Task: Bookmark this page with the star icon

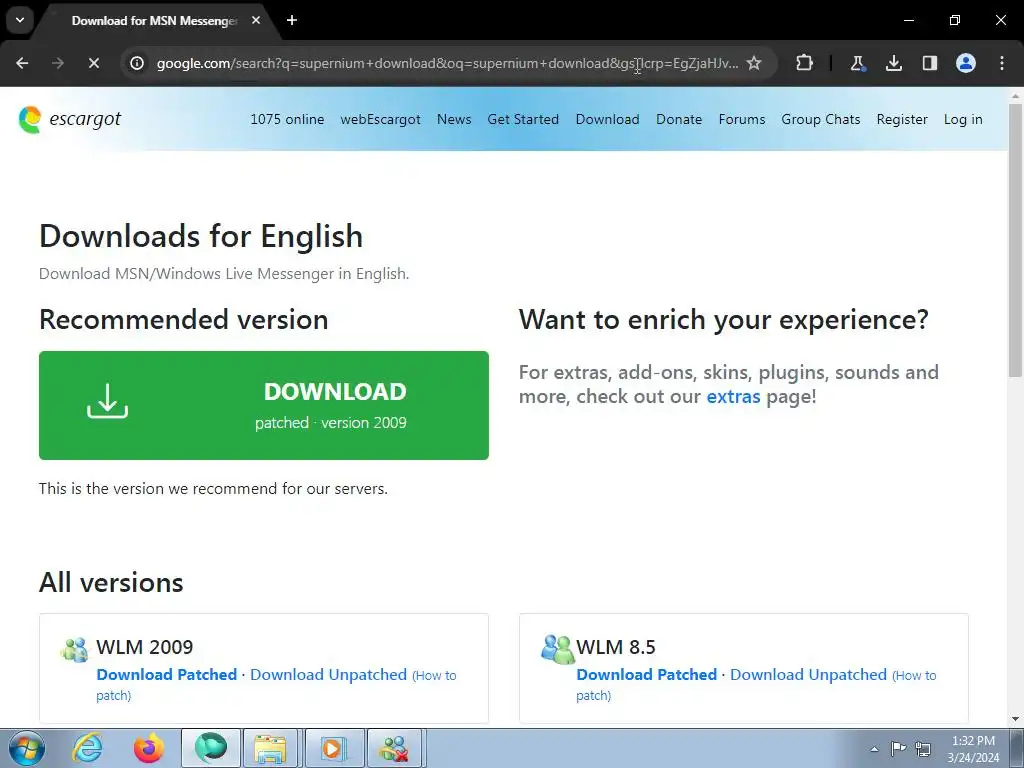Action: click(754, 63)
